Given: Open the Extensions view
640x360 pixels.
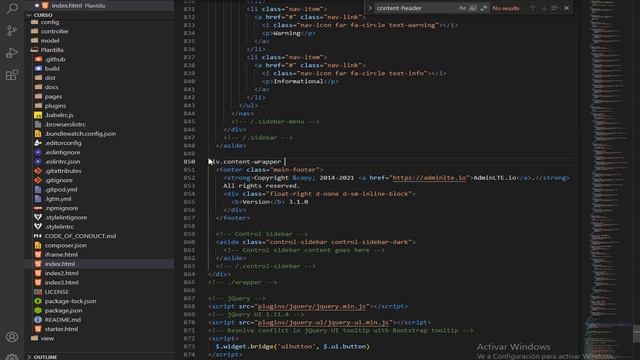Looking at the screenshot, I should [x=12, y=75].
